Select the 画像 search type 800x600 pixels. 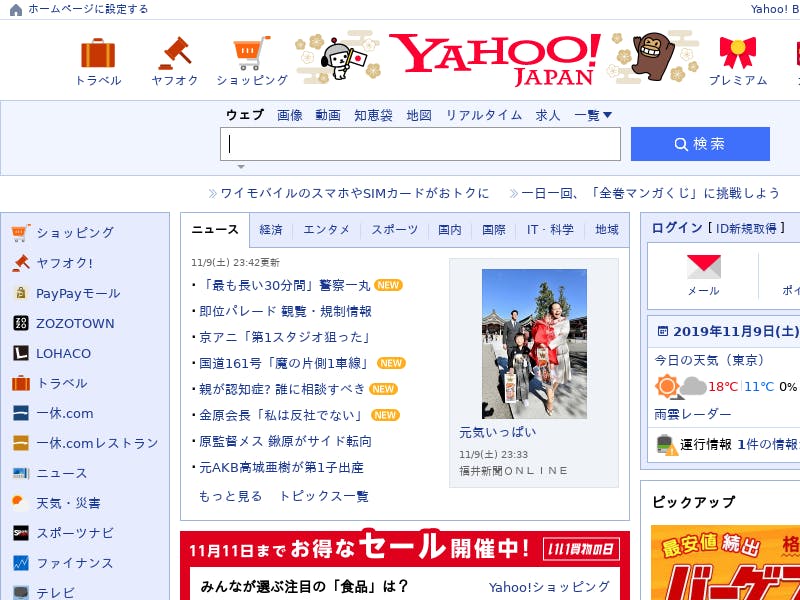[290, 115]
